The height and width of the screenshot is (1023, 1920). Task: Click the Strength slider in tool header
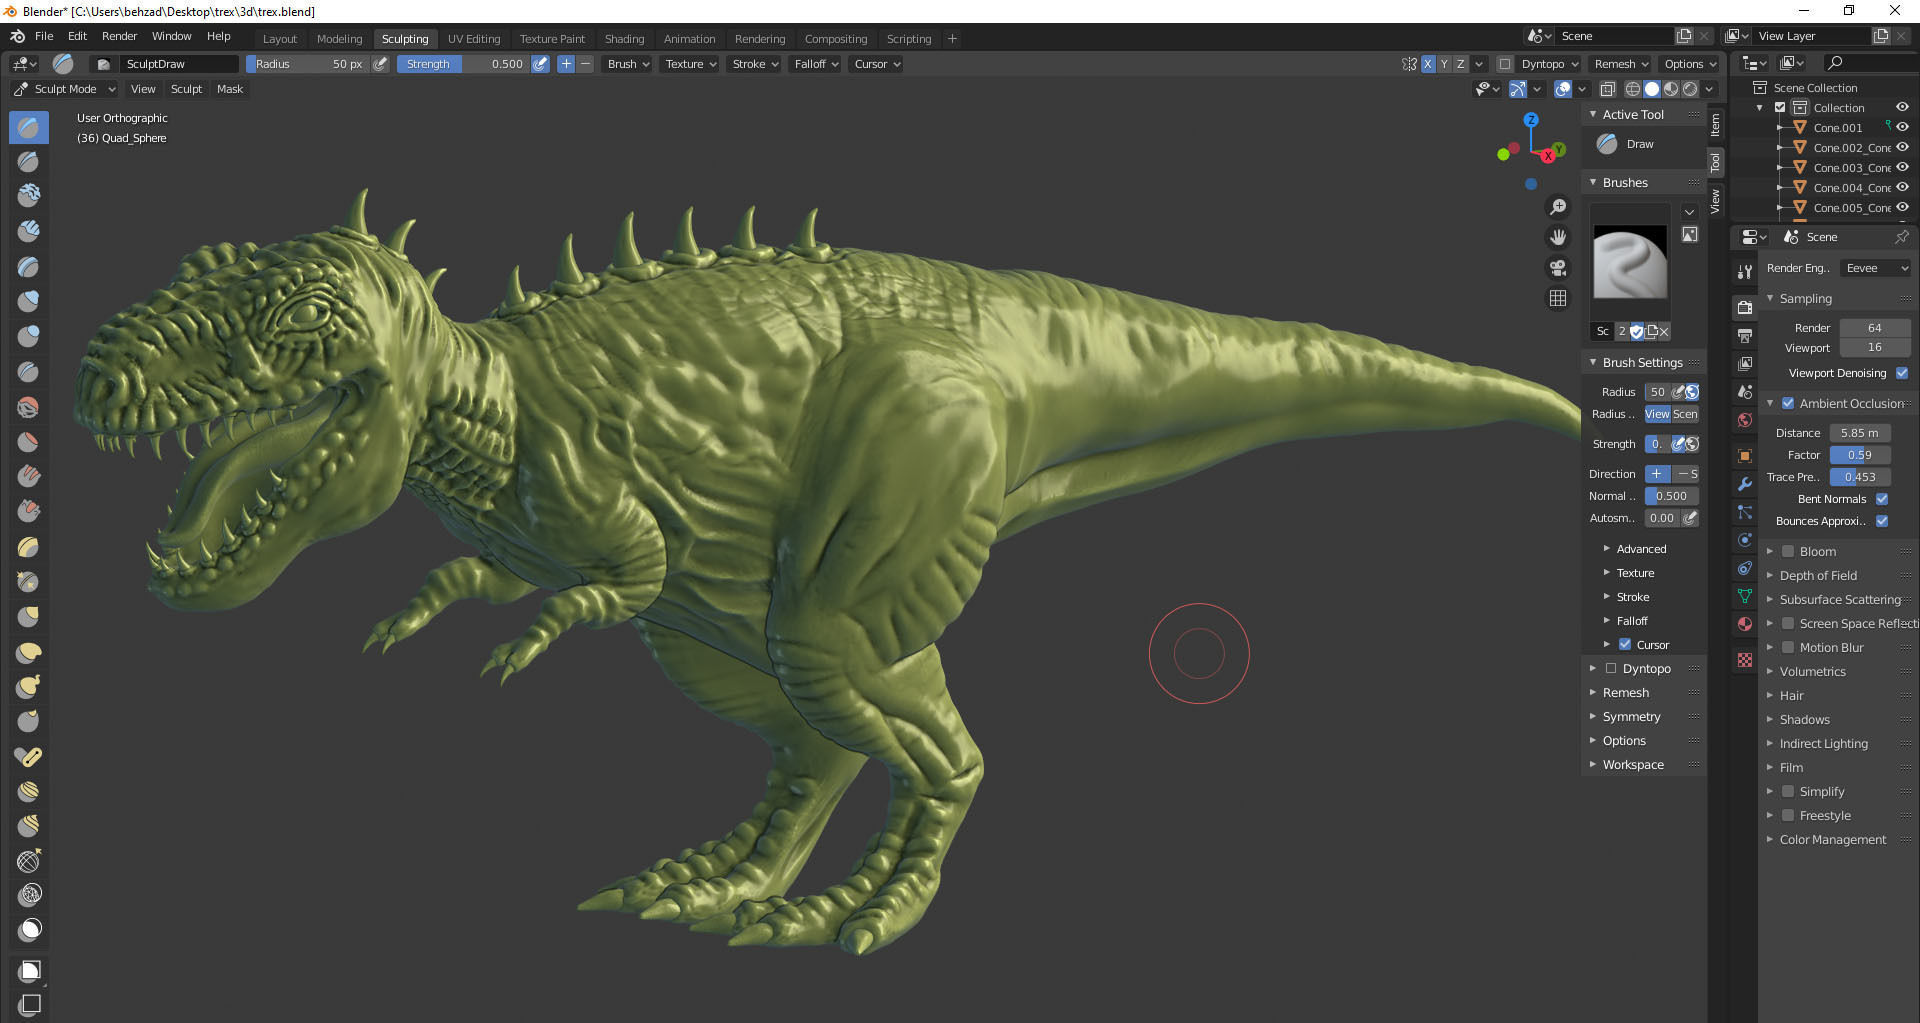(463, 64)
